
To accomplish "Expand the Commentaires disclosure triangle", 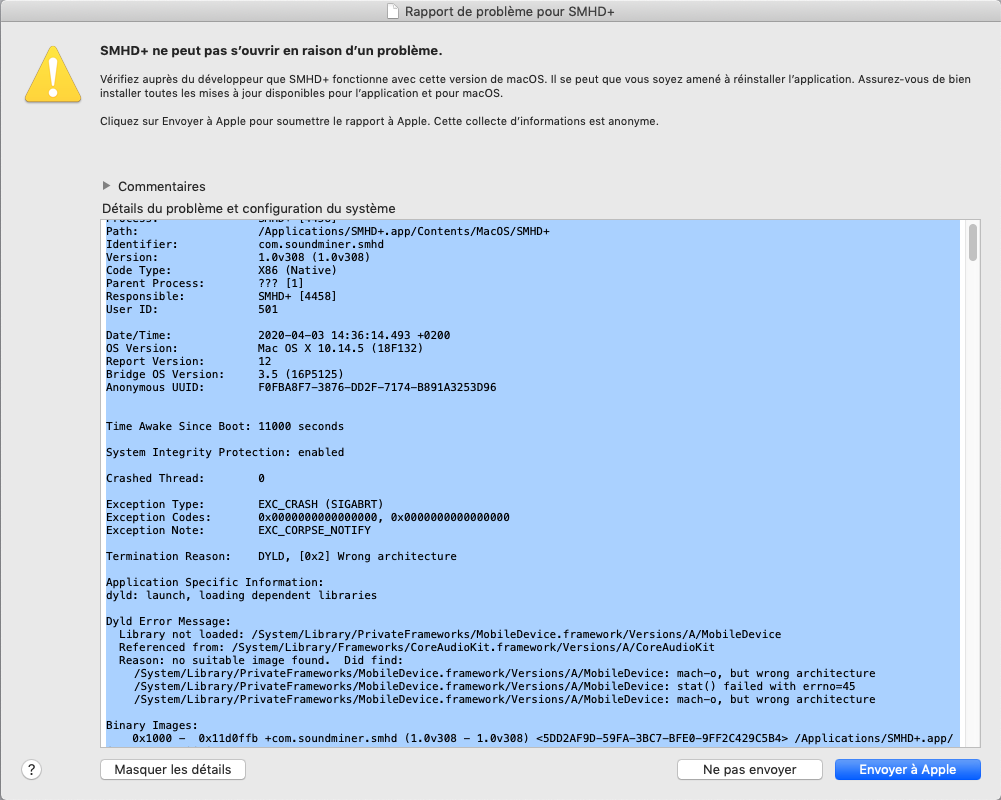I will [x=107, y=186].
